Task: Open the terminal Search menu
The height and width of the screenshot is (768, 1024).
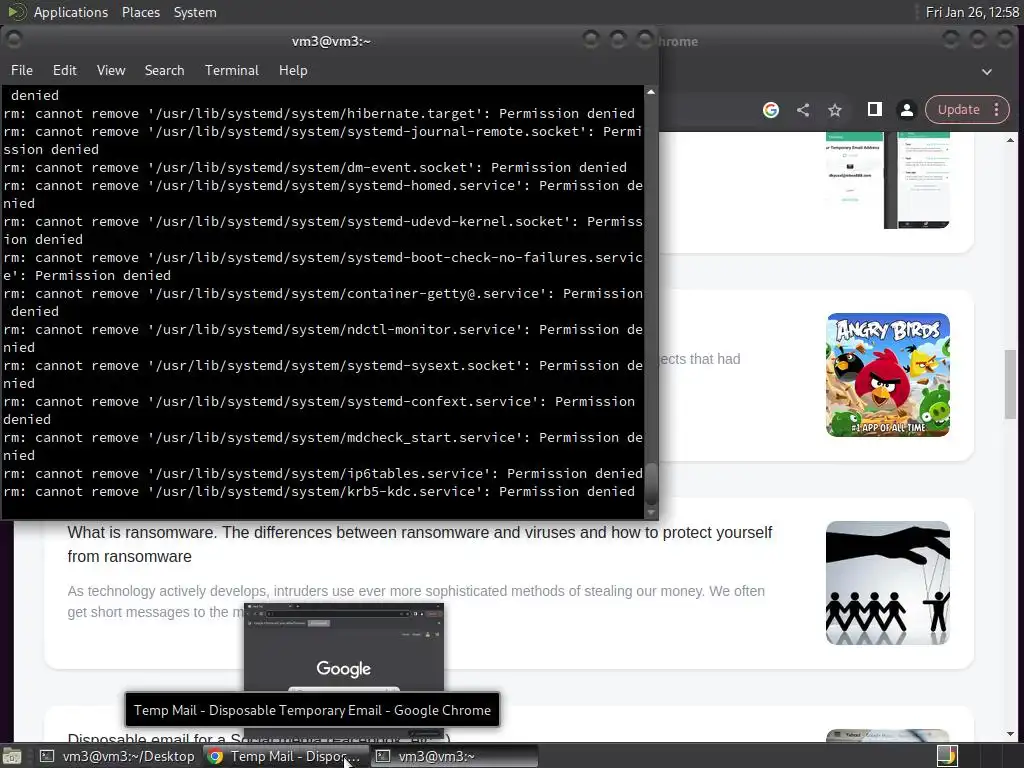Action: click(164, 70)
